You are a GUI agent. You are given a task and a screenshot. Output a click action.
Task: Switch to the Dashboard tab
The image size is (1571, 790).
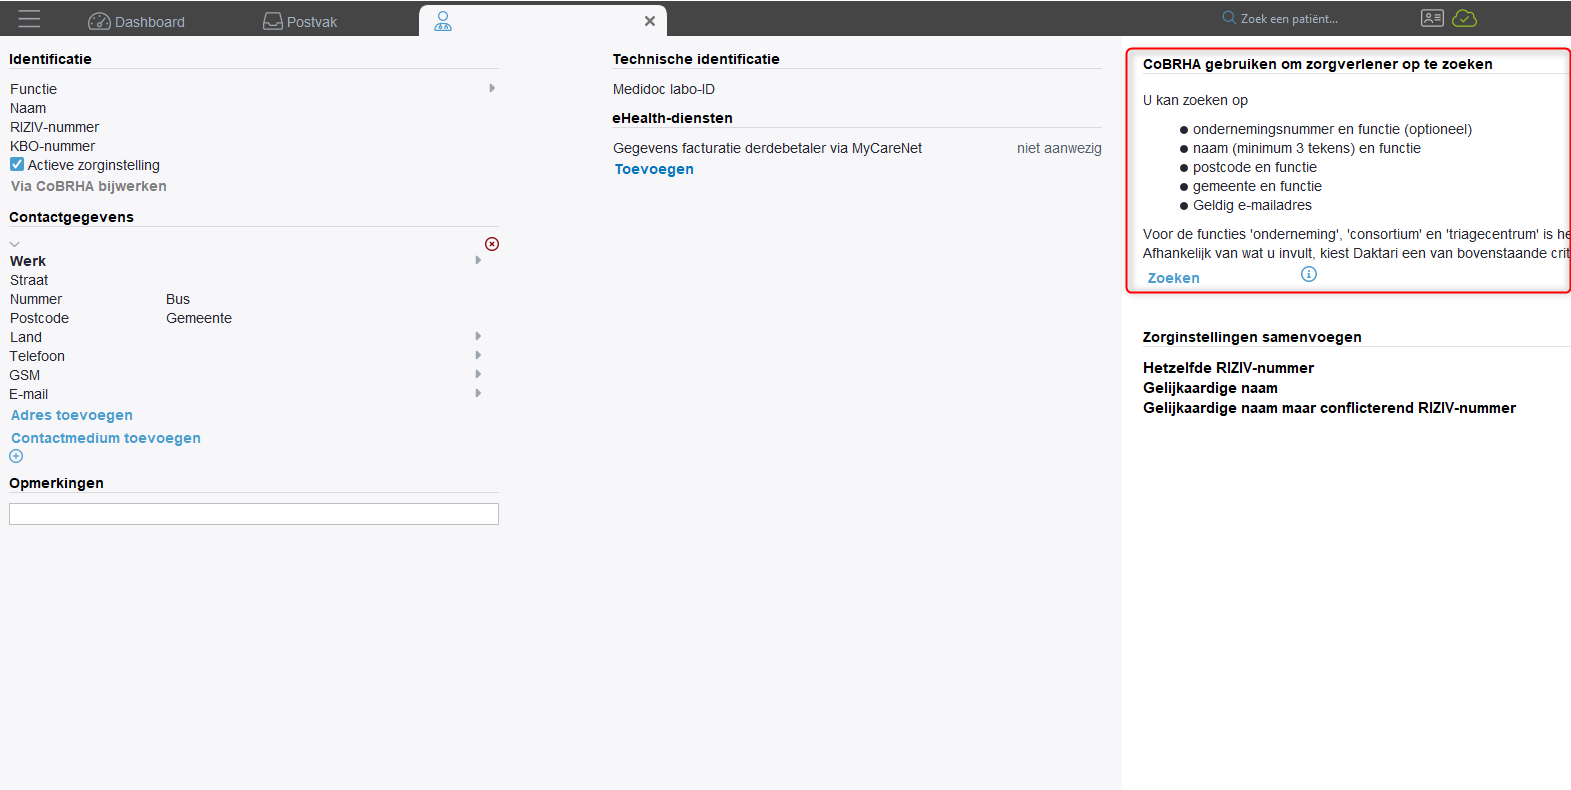[x=137, y=21]
